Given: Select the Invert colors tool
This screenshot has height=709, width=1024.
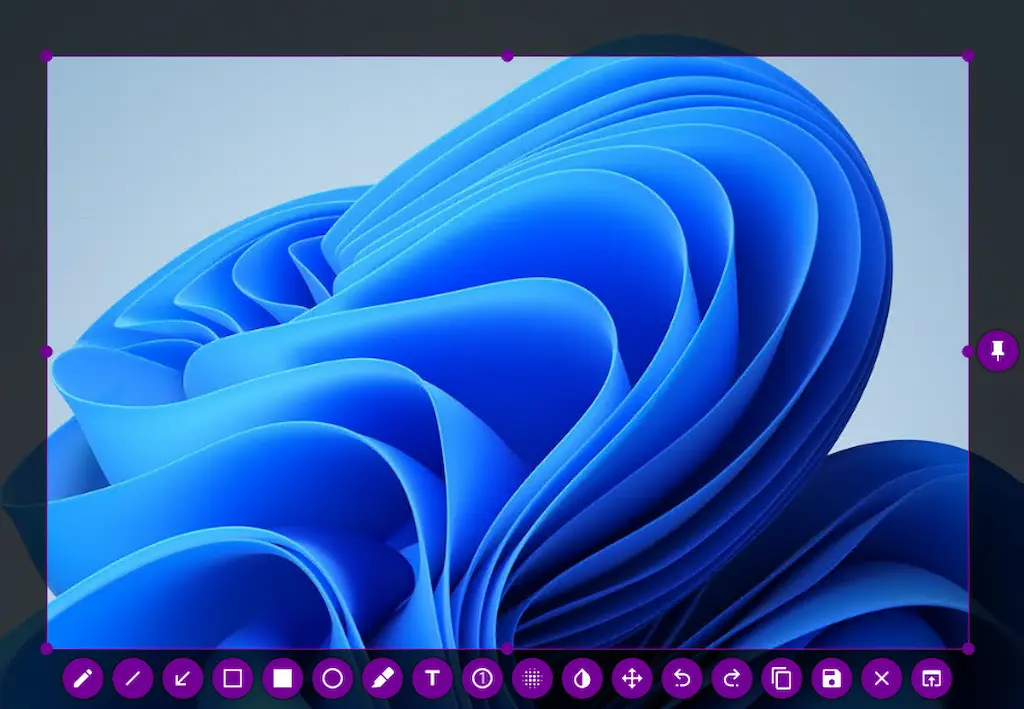Looking at the screenshot, I should 582,678.
